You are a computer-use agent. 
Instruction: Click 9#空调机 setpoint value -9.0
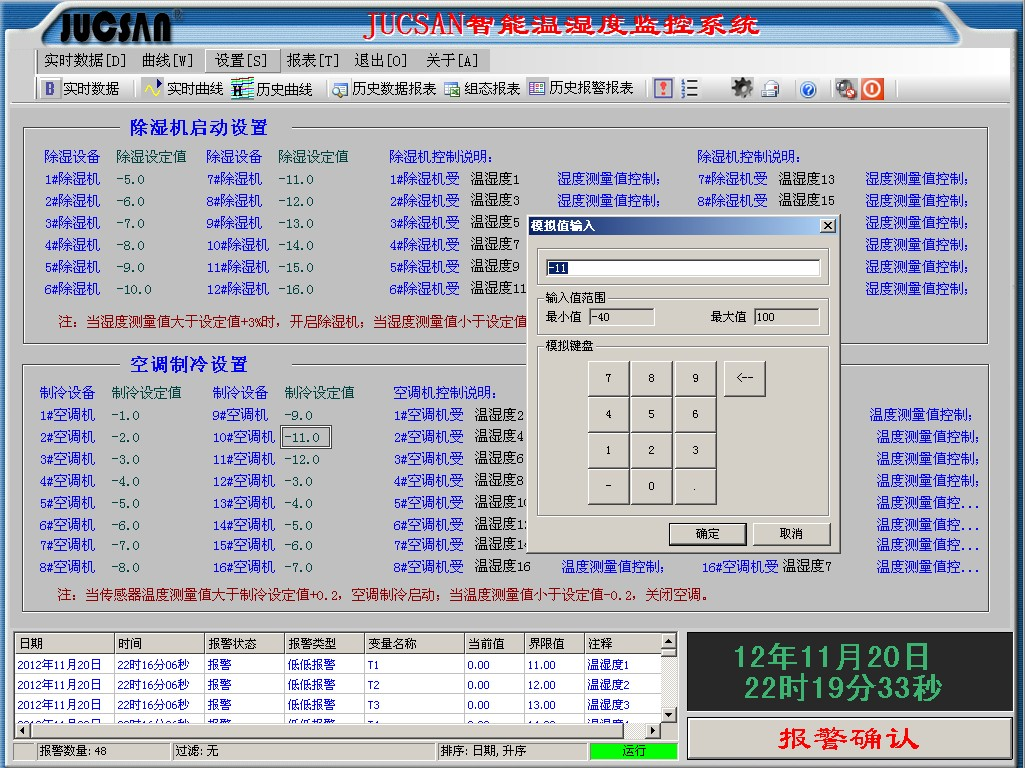298,415
